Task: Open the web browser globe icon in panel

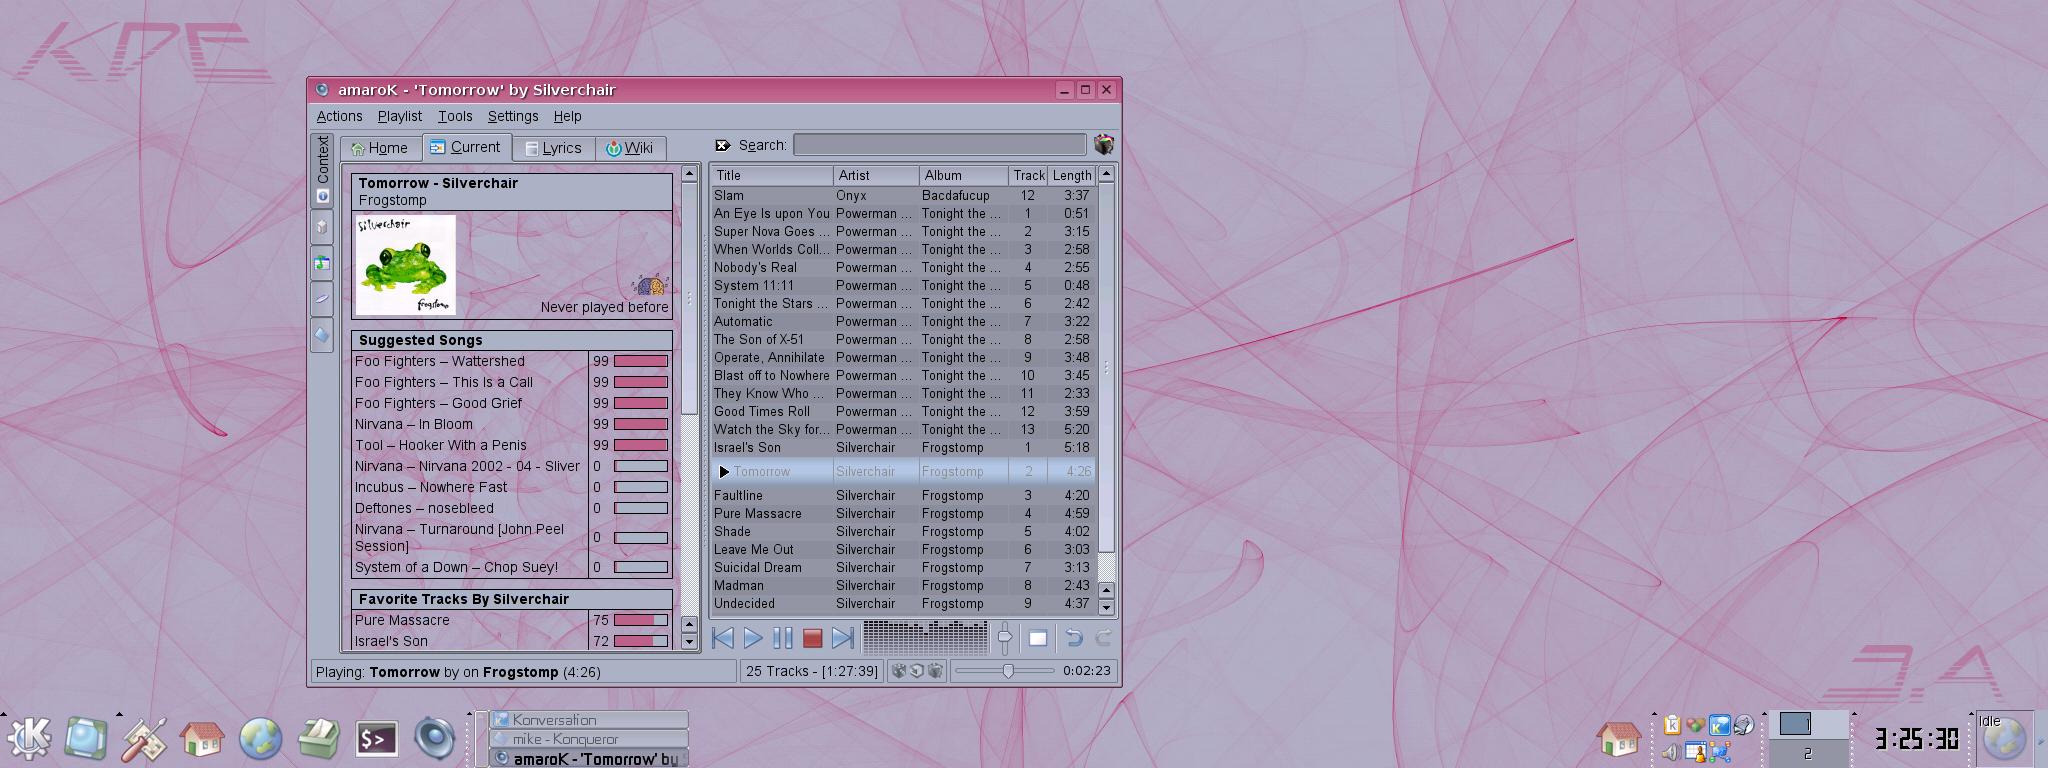Action: tap(260, 739)
